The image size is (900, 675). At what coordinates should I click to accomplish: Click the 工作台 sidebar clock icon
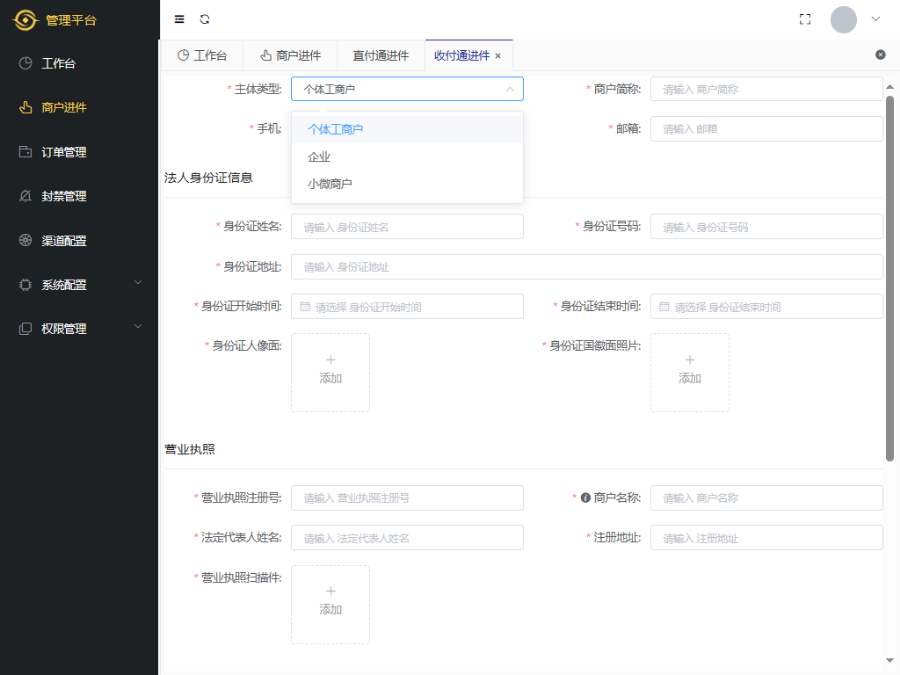point(25,63)
